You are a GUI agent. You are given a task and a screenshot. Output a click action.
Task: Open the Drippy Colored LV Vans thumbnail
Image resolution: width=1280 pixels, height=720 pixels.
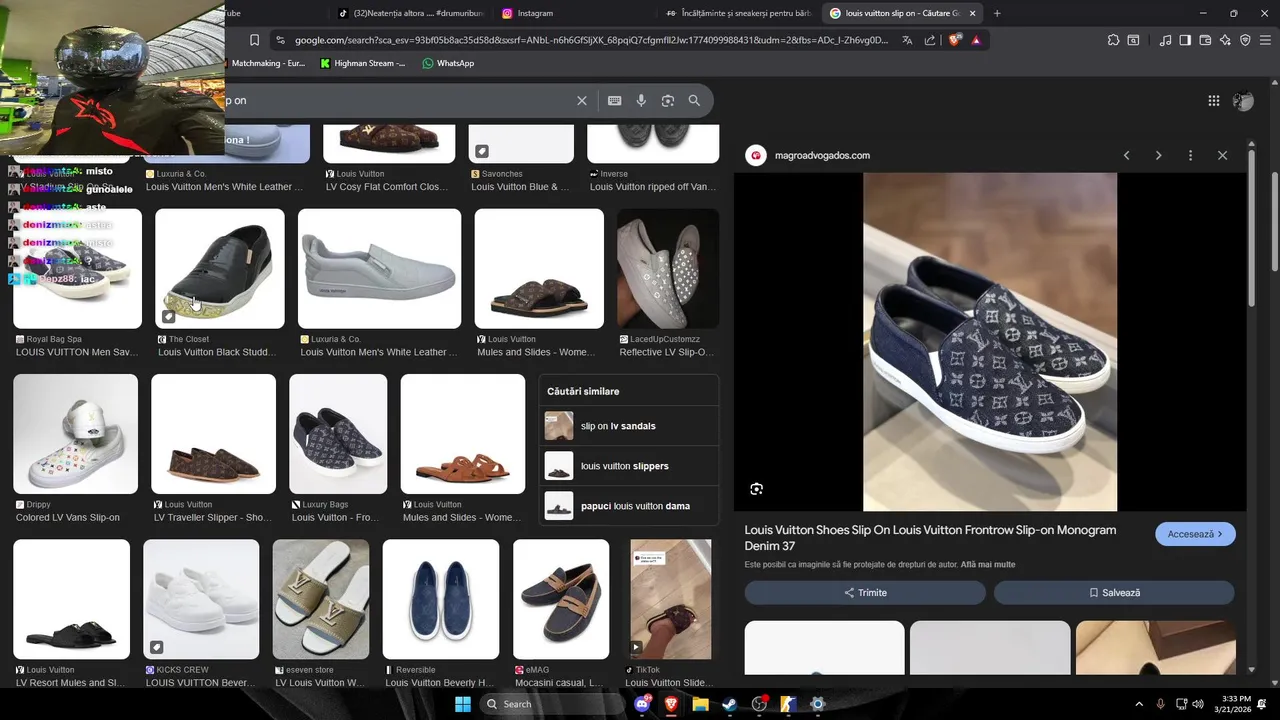click(x=75, y=434)
